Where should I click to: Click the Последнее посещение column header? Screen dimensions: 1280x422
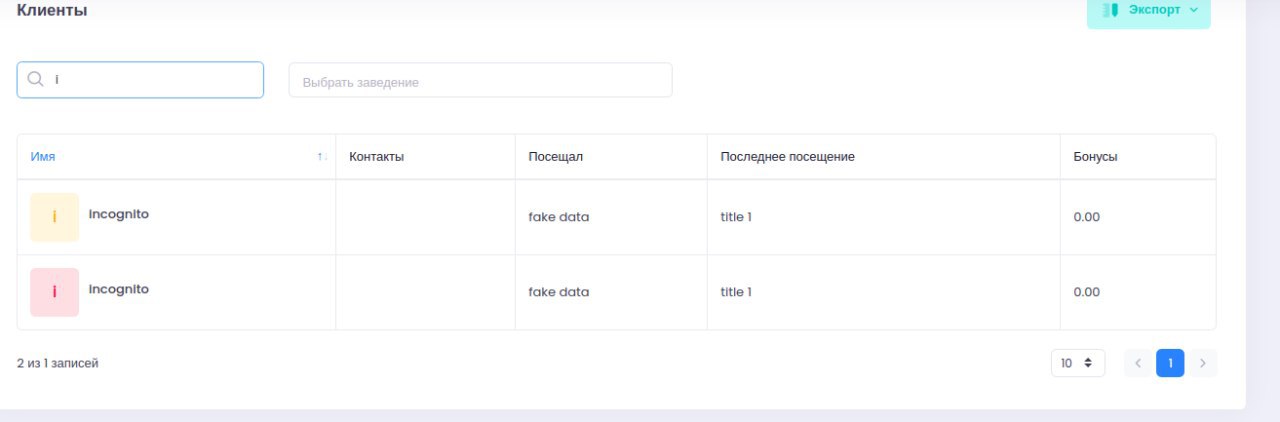pyautogui.click(x=787, y=157)
